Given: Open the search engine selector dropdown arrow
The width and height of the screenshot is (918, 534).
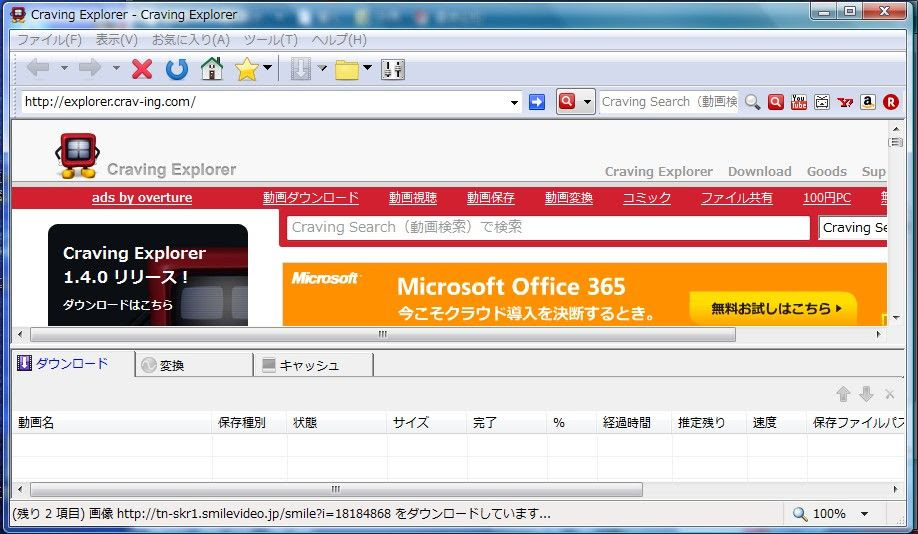Looking at the screenshot, I should pyautogui.click(x=587, y=102).
